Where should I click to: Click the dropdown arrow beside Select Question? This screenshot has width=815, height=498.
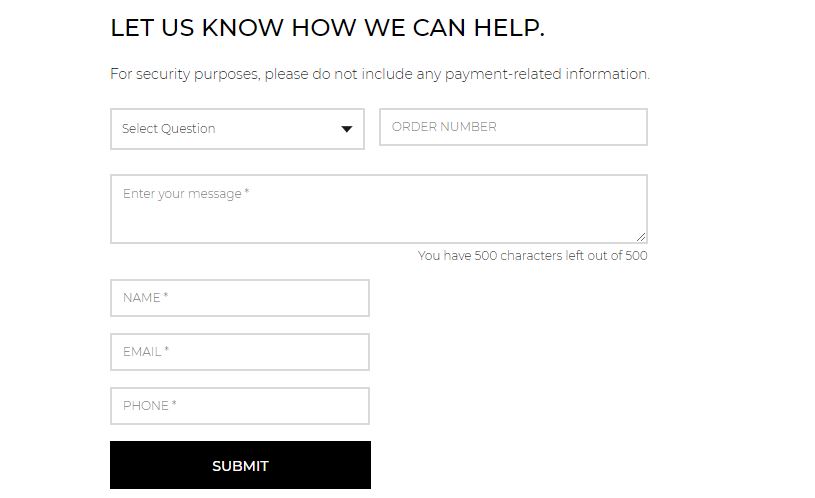(347, 129)
